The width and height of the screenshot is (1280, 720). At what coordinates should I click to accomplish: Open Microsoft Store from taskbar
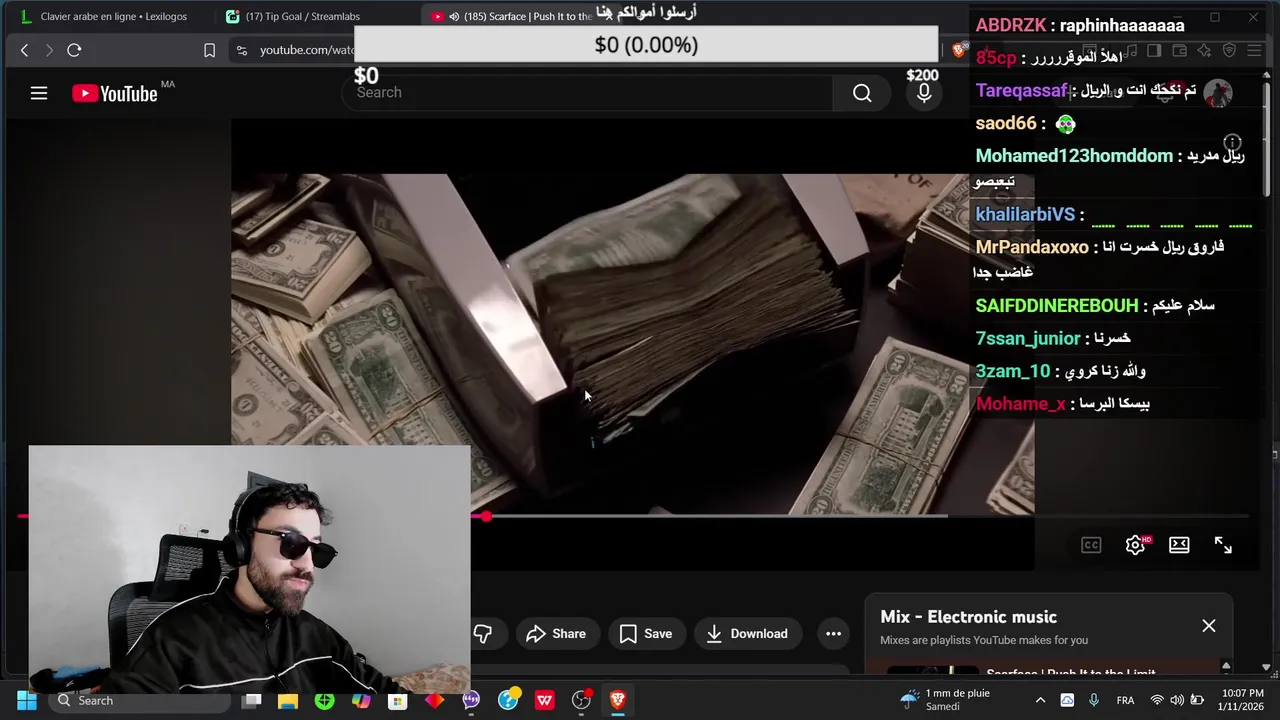[397, 700]
